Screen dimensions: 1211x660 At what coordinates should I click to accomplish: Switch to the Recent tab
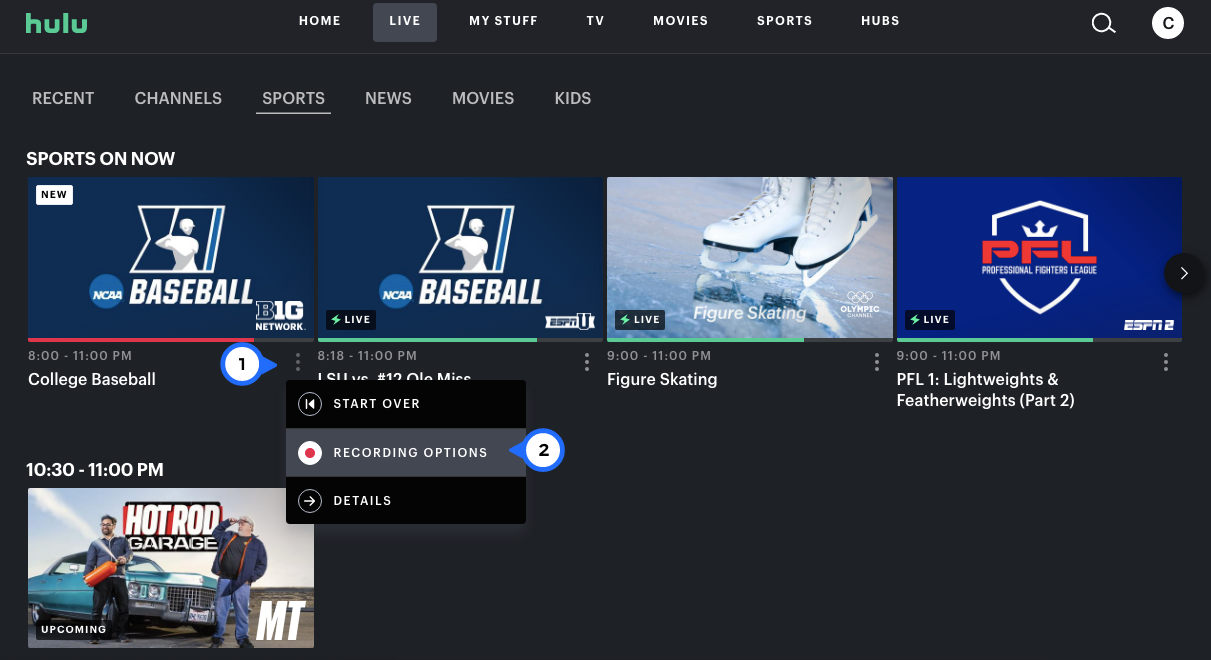pos(63,98)
